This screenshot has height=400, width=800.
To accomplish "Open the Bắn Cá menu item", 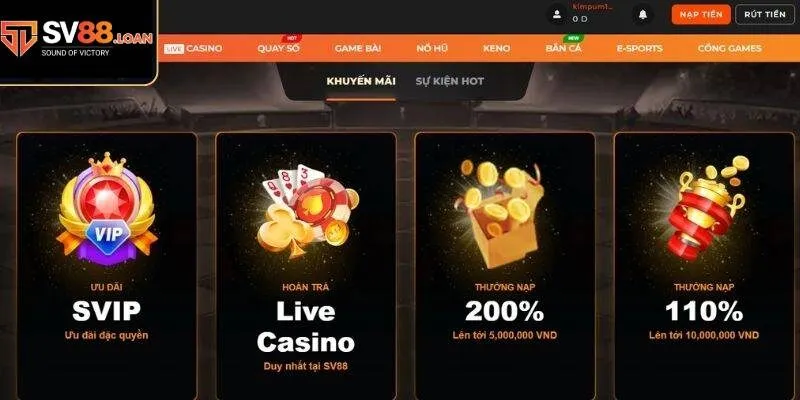I will (563, 48).
